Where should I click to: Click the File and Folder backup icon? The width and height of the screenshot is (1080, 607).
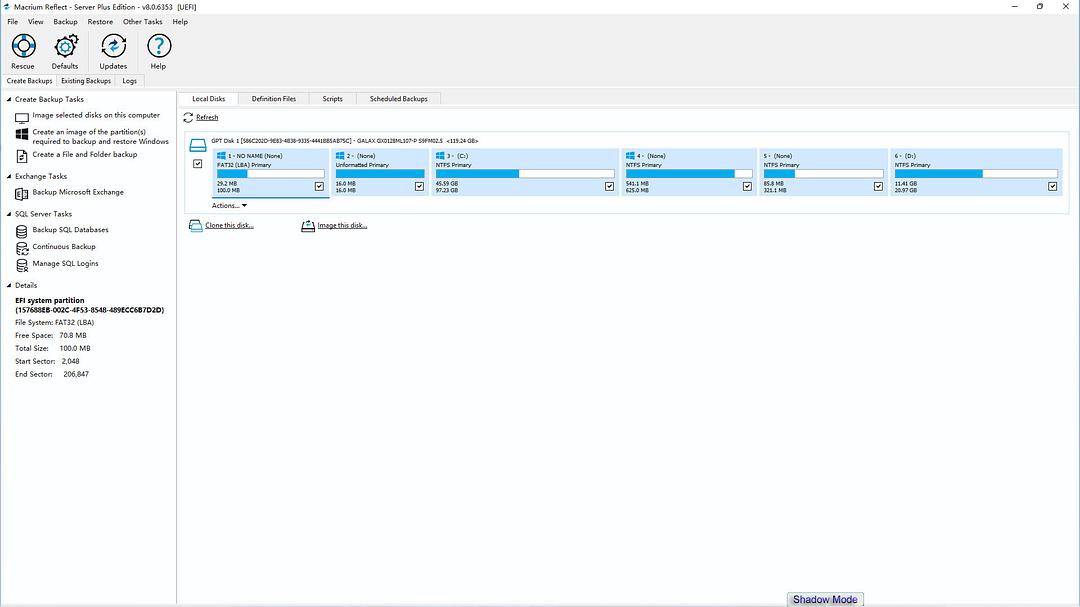tap(22, 156)
